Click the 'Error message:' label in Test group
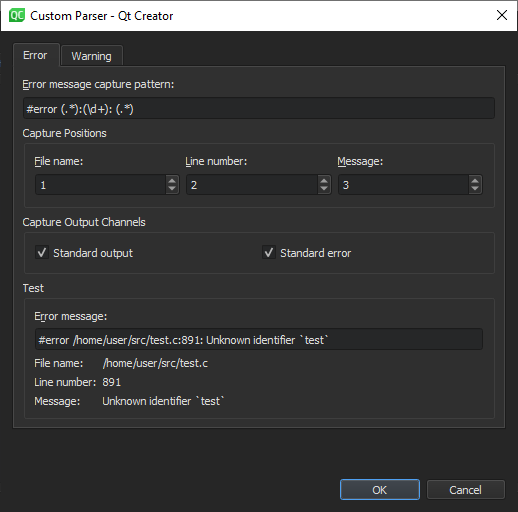This screenshot has width=518, height=512. click(71, 316)
